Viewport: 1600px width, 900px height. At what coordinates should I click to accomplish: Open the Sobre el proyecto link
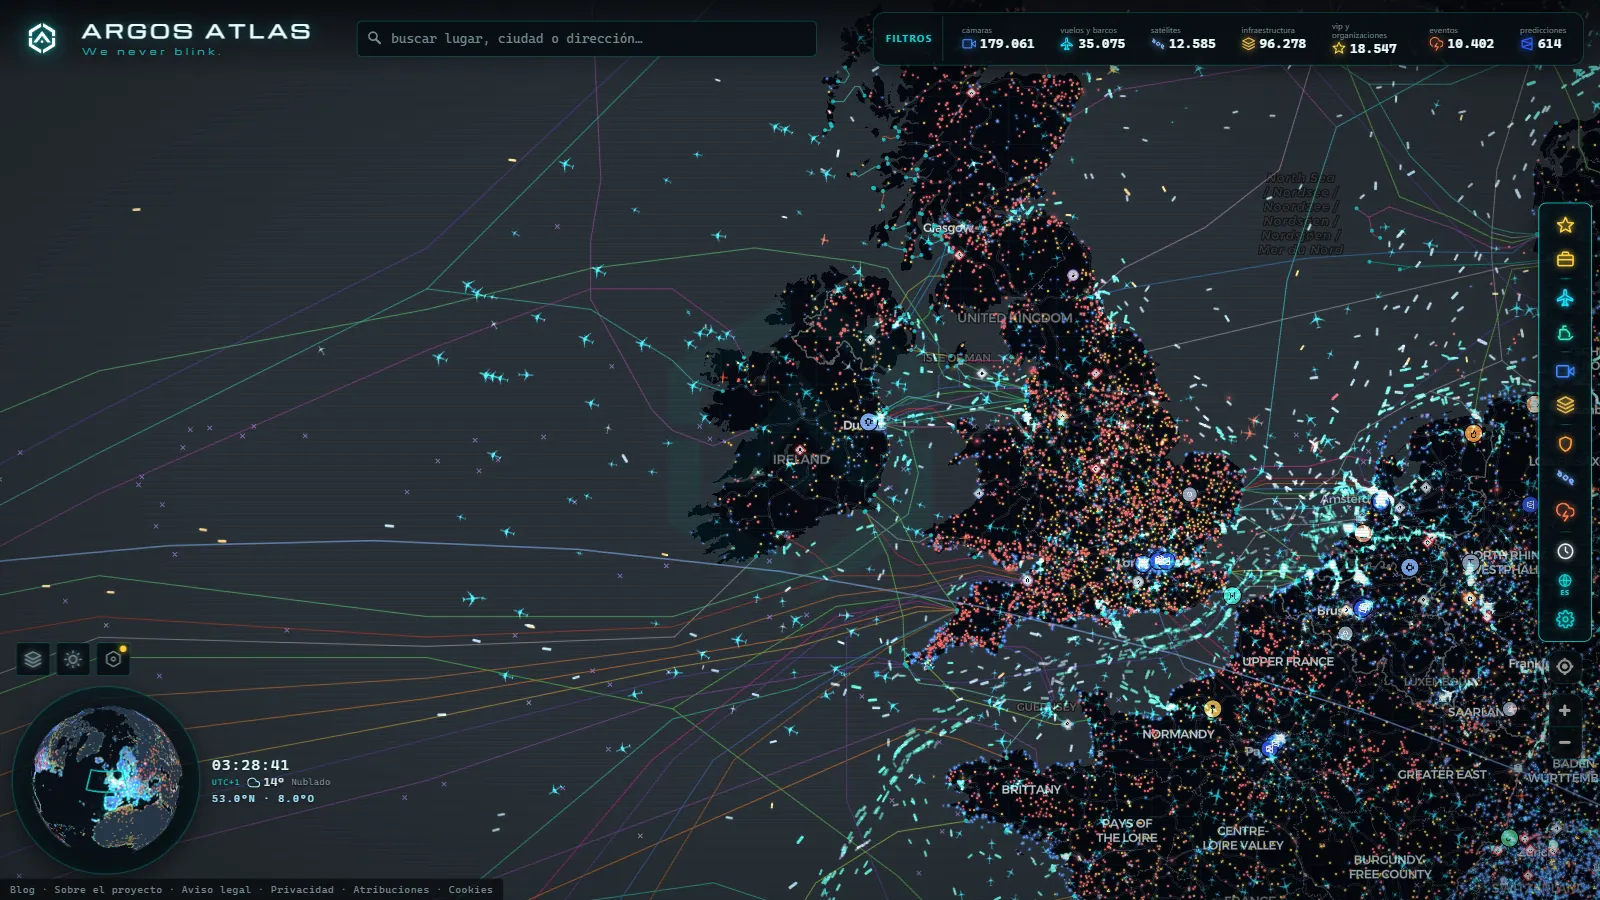(x=108, y=889)
